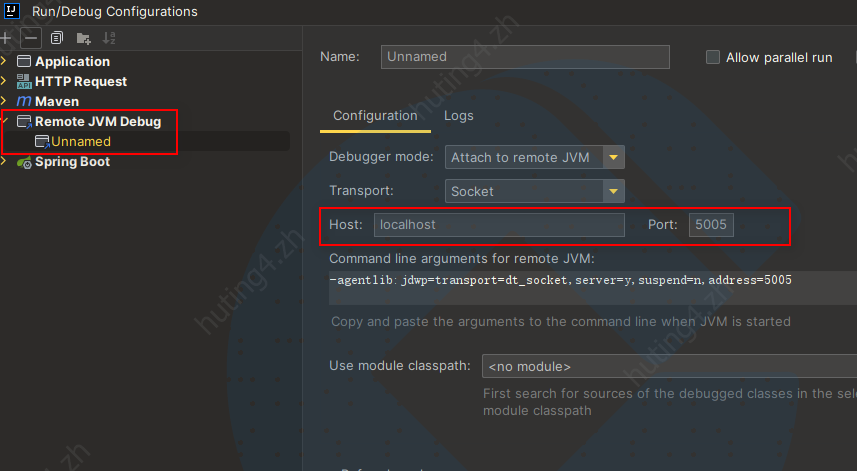Click the Unnamed configuration icon
This screenshot has width=857, height=471.
point(42,142)
